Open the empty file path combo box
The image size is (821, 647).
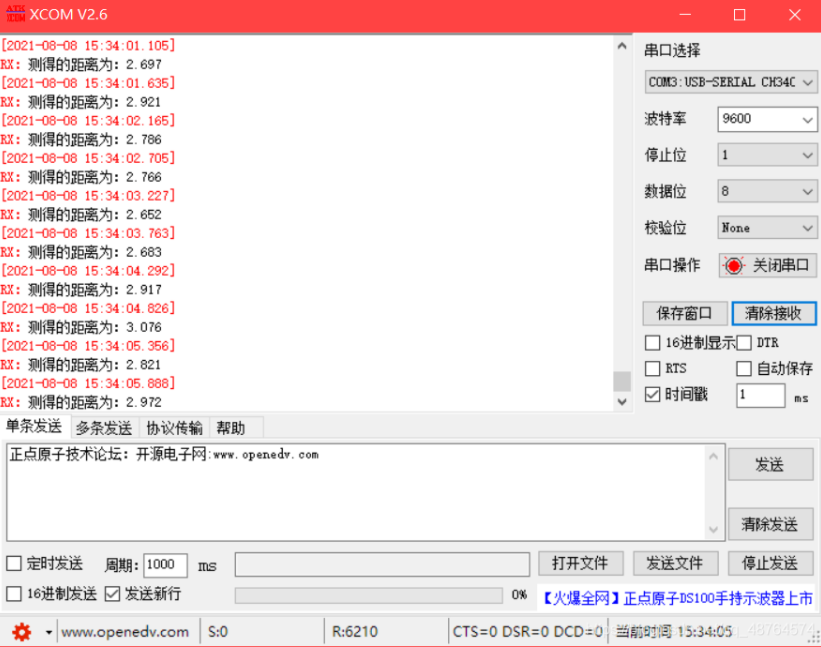[x=382, y=565]
